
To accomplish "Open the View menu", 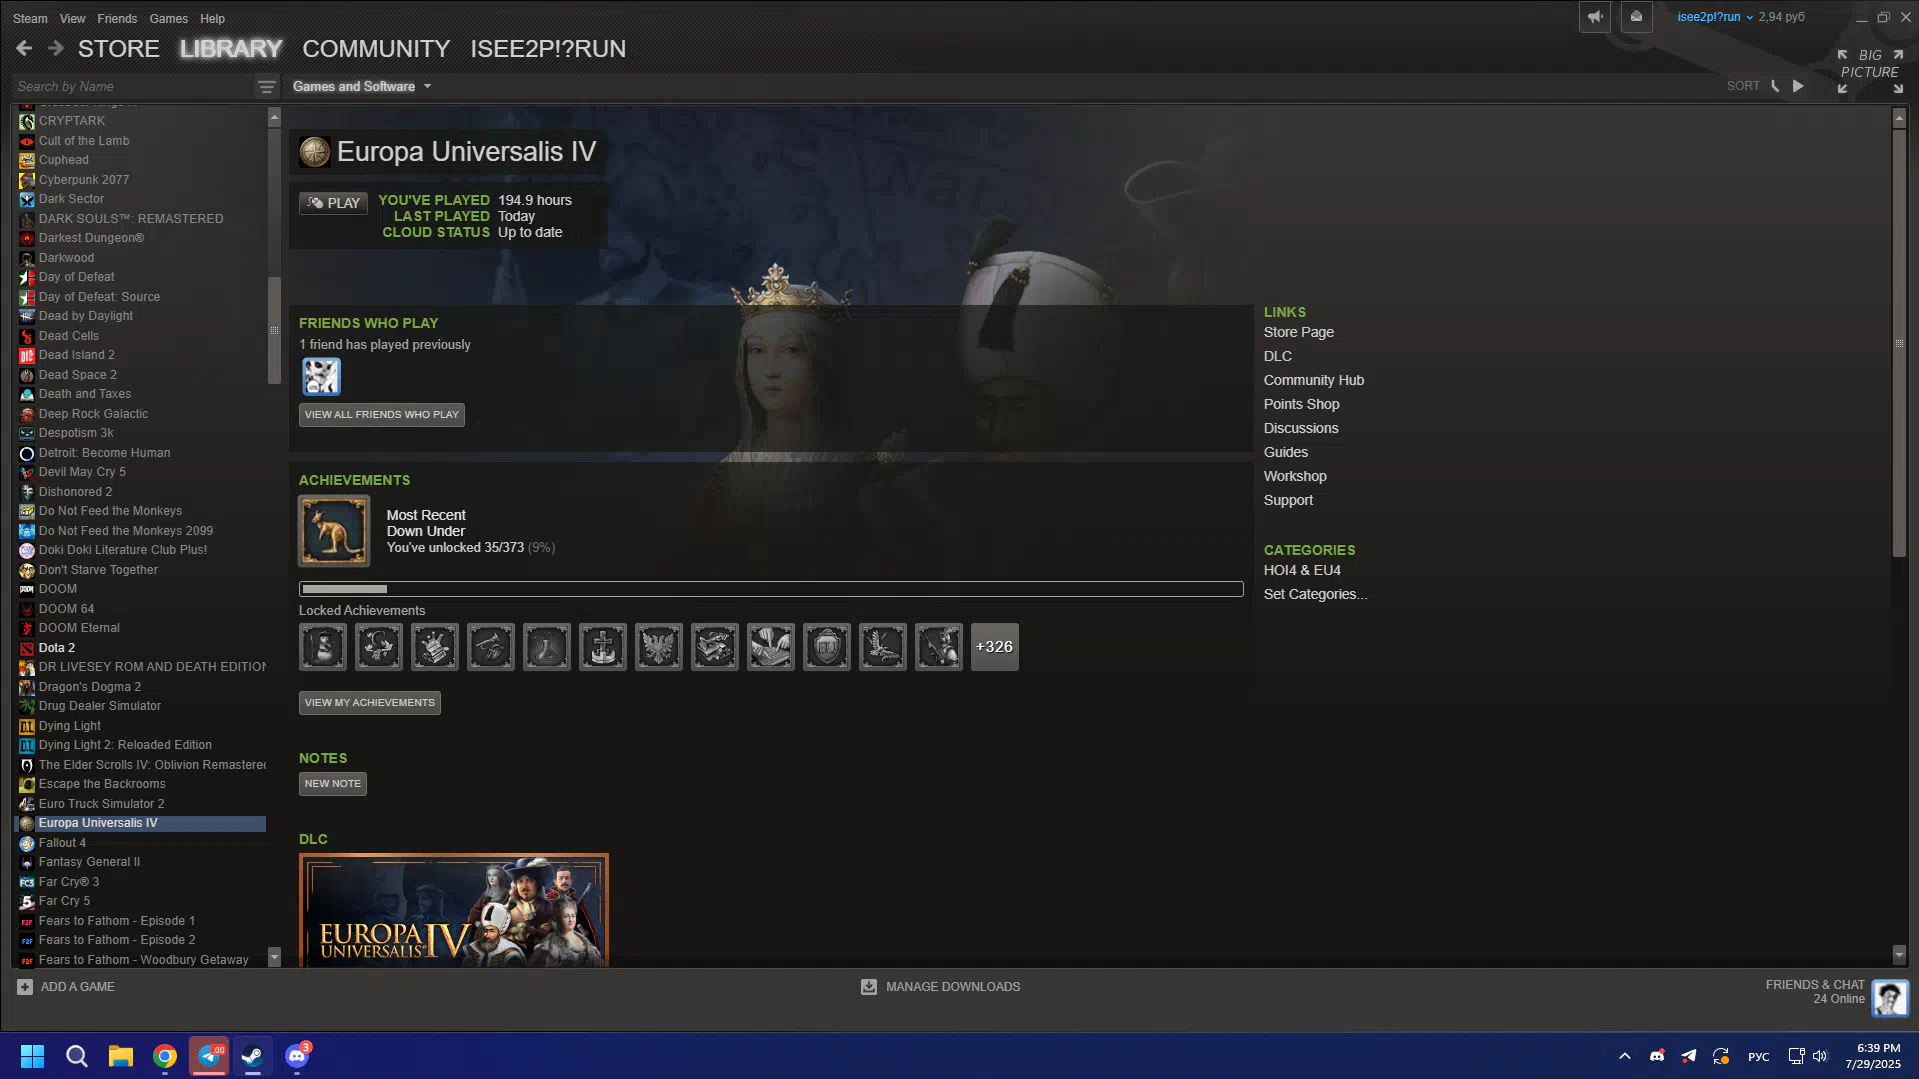I will (72, 18).
